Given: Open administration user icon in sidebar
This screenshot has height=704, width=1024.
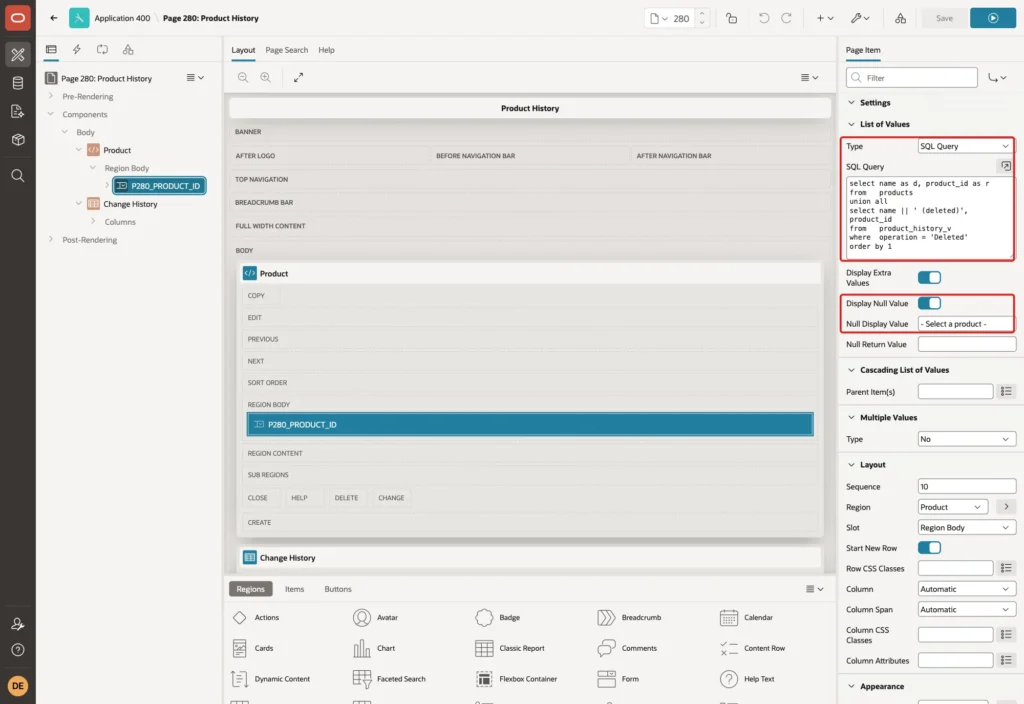Looking at the screenshot, I should pos(18,624).
